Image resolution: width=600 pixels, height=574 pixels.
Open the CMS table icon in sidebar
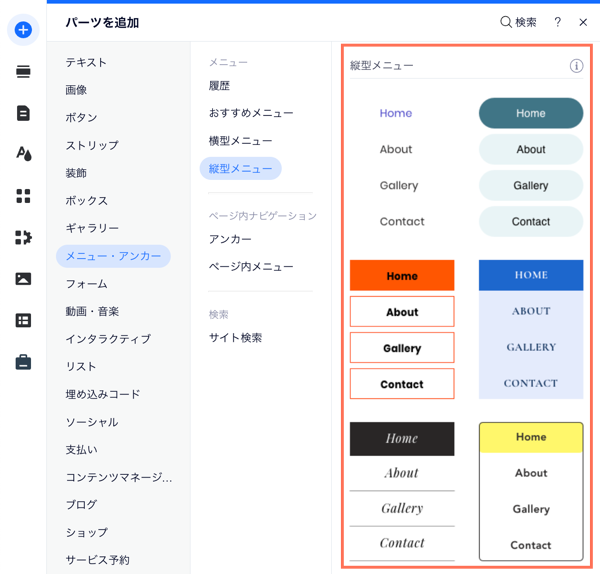point(23,320)
